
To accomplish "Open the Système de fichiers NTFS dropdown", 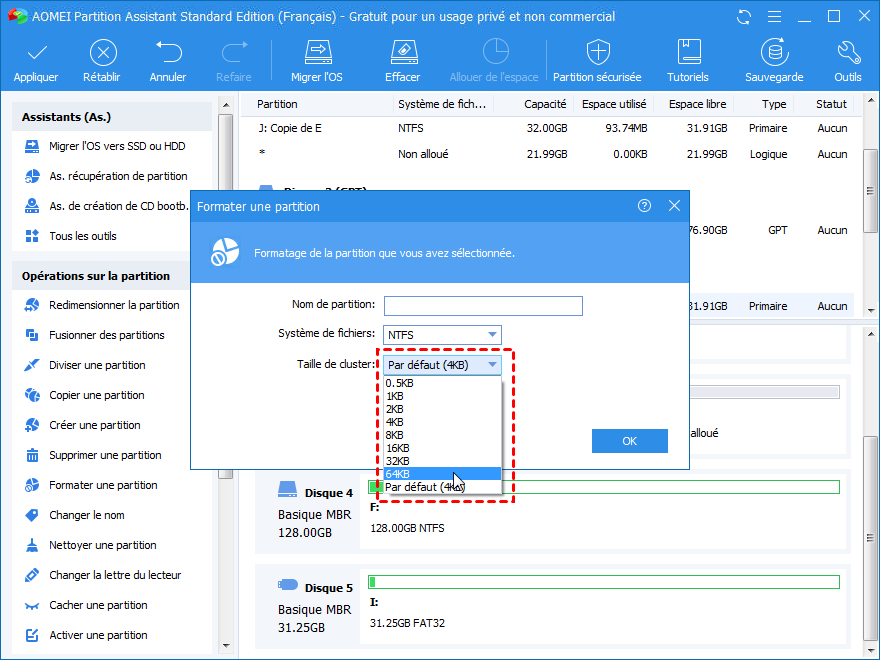I will (442, 335).
